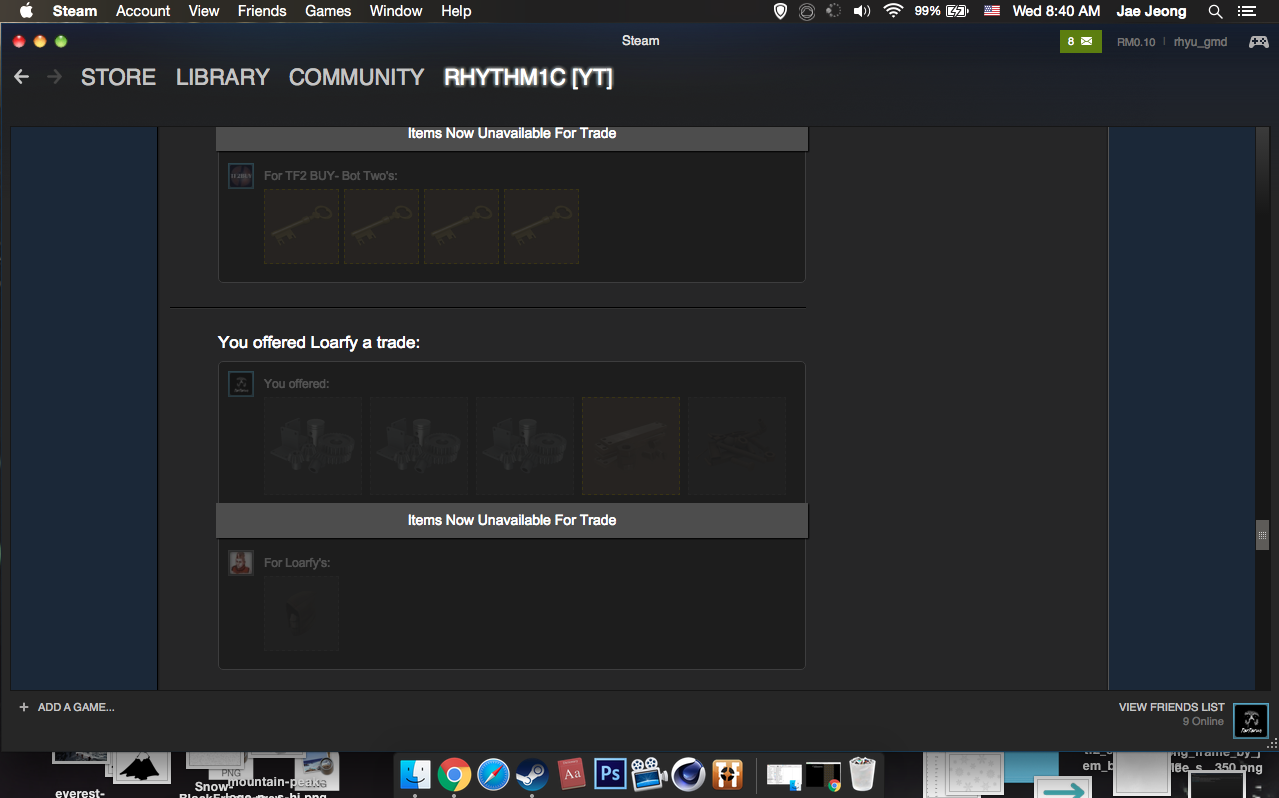Viewport: 1279px width, 798px height.
Task: Launch Photoshop from the dock
Action: [x=609, y=774]
